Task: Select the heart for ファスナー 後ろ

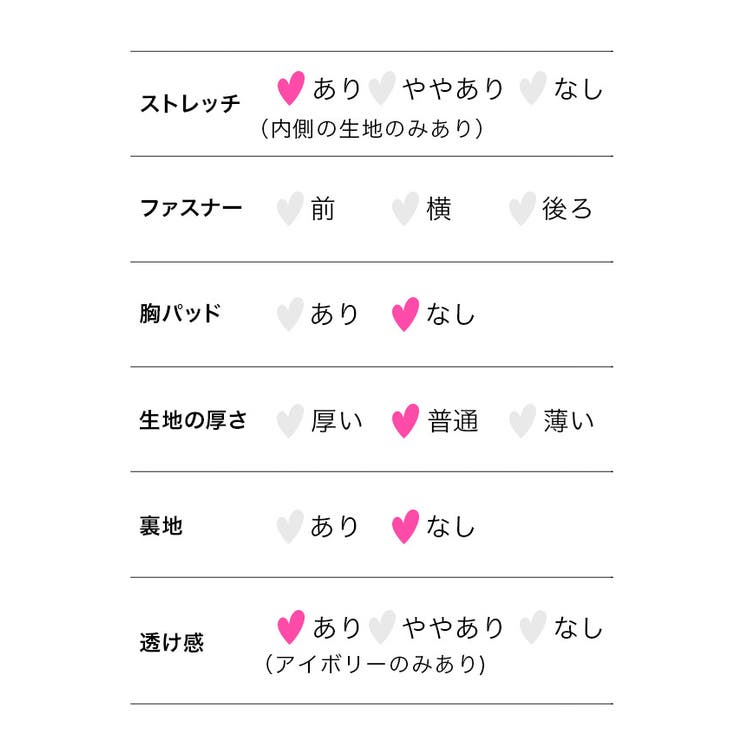Action: [522, 208]
